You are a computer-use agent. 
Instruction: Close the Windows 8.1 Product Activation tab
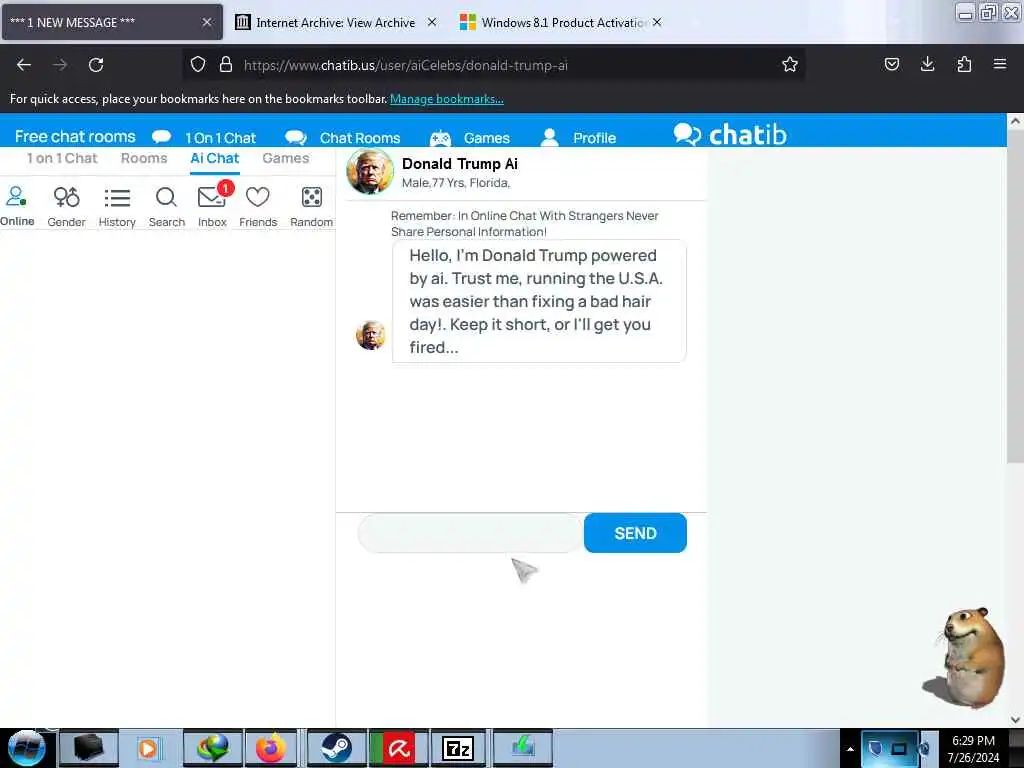pos(657,22)
